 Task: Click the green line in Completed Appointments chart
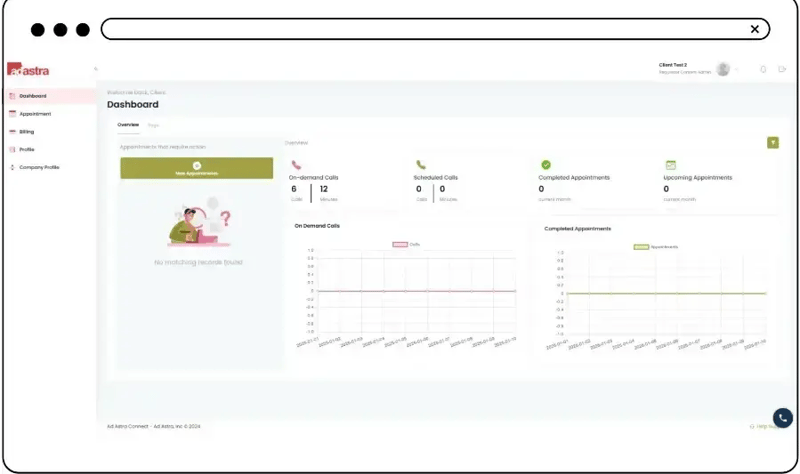[x=666, y=293]
